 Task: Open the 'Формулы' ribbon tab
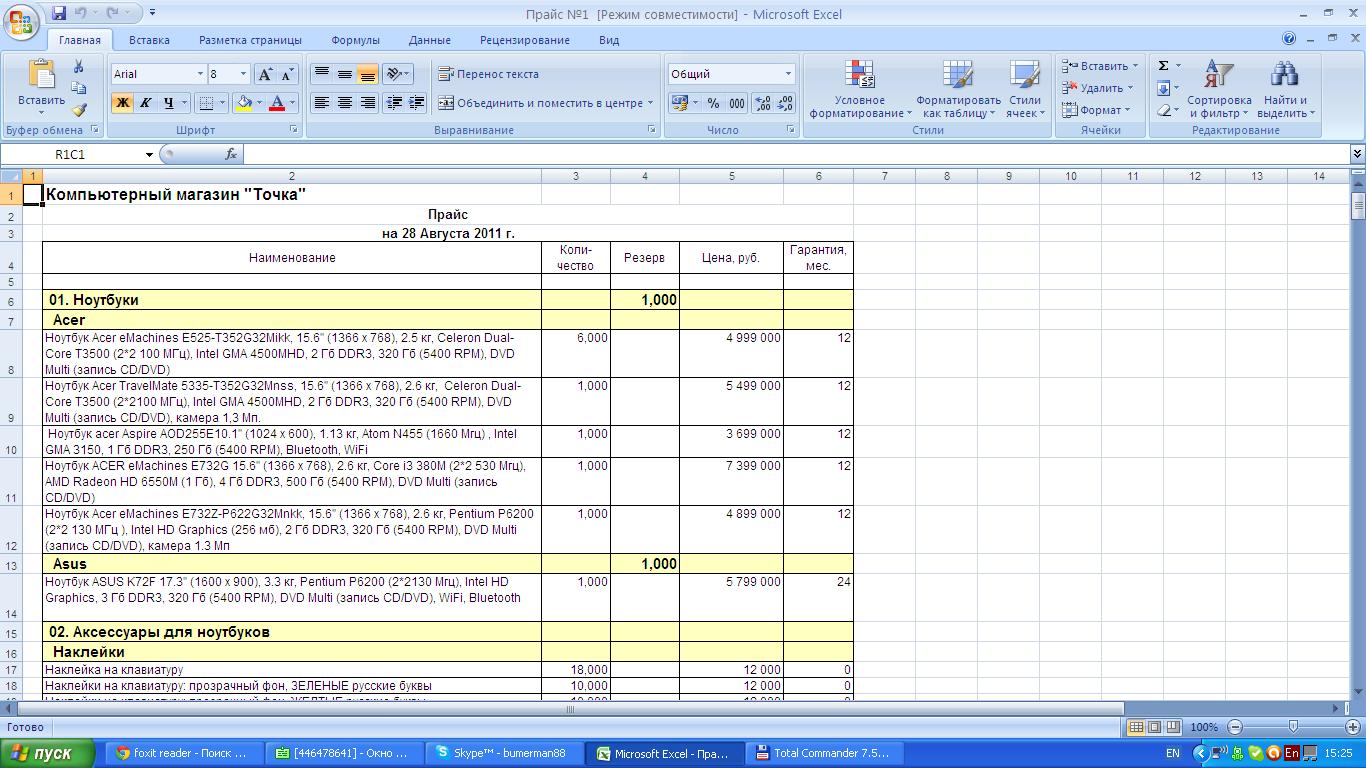pos(356,40)
